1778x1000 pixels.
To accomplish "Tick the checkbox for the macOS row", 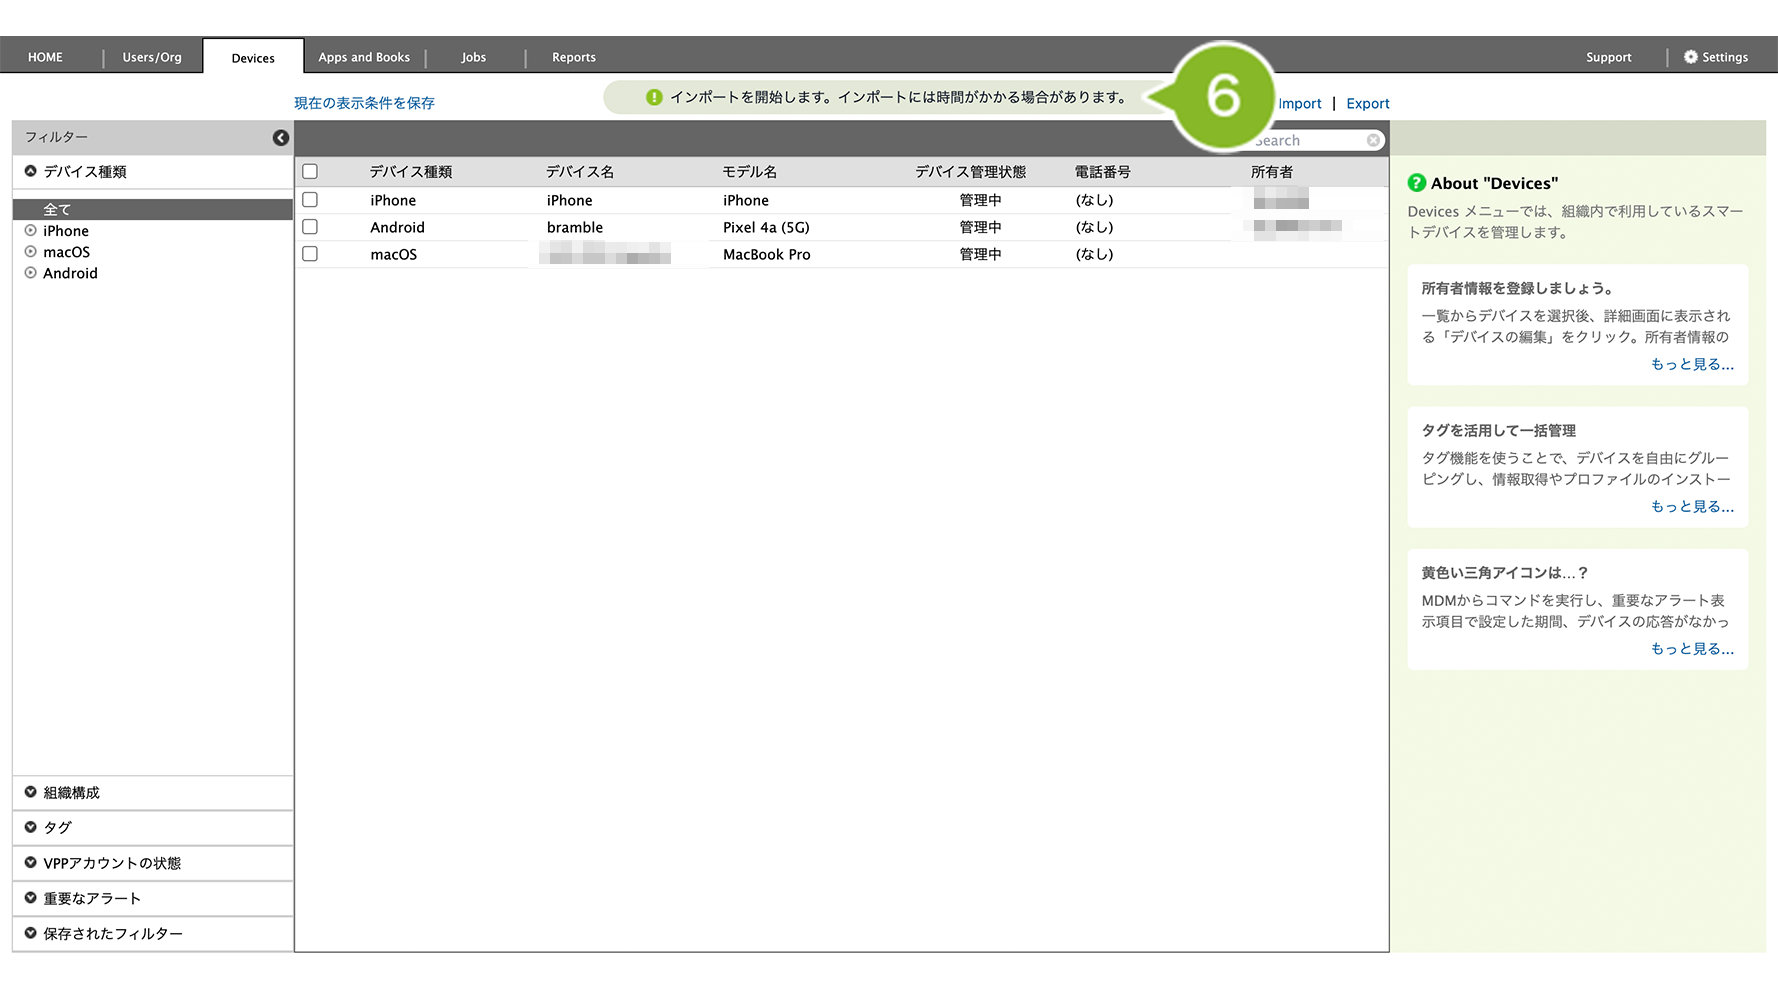I will tap(310, 254).
